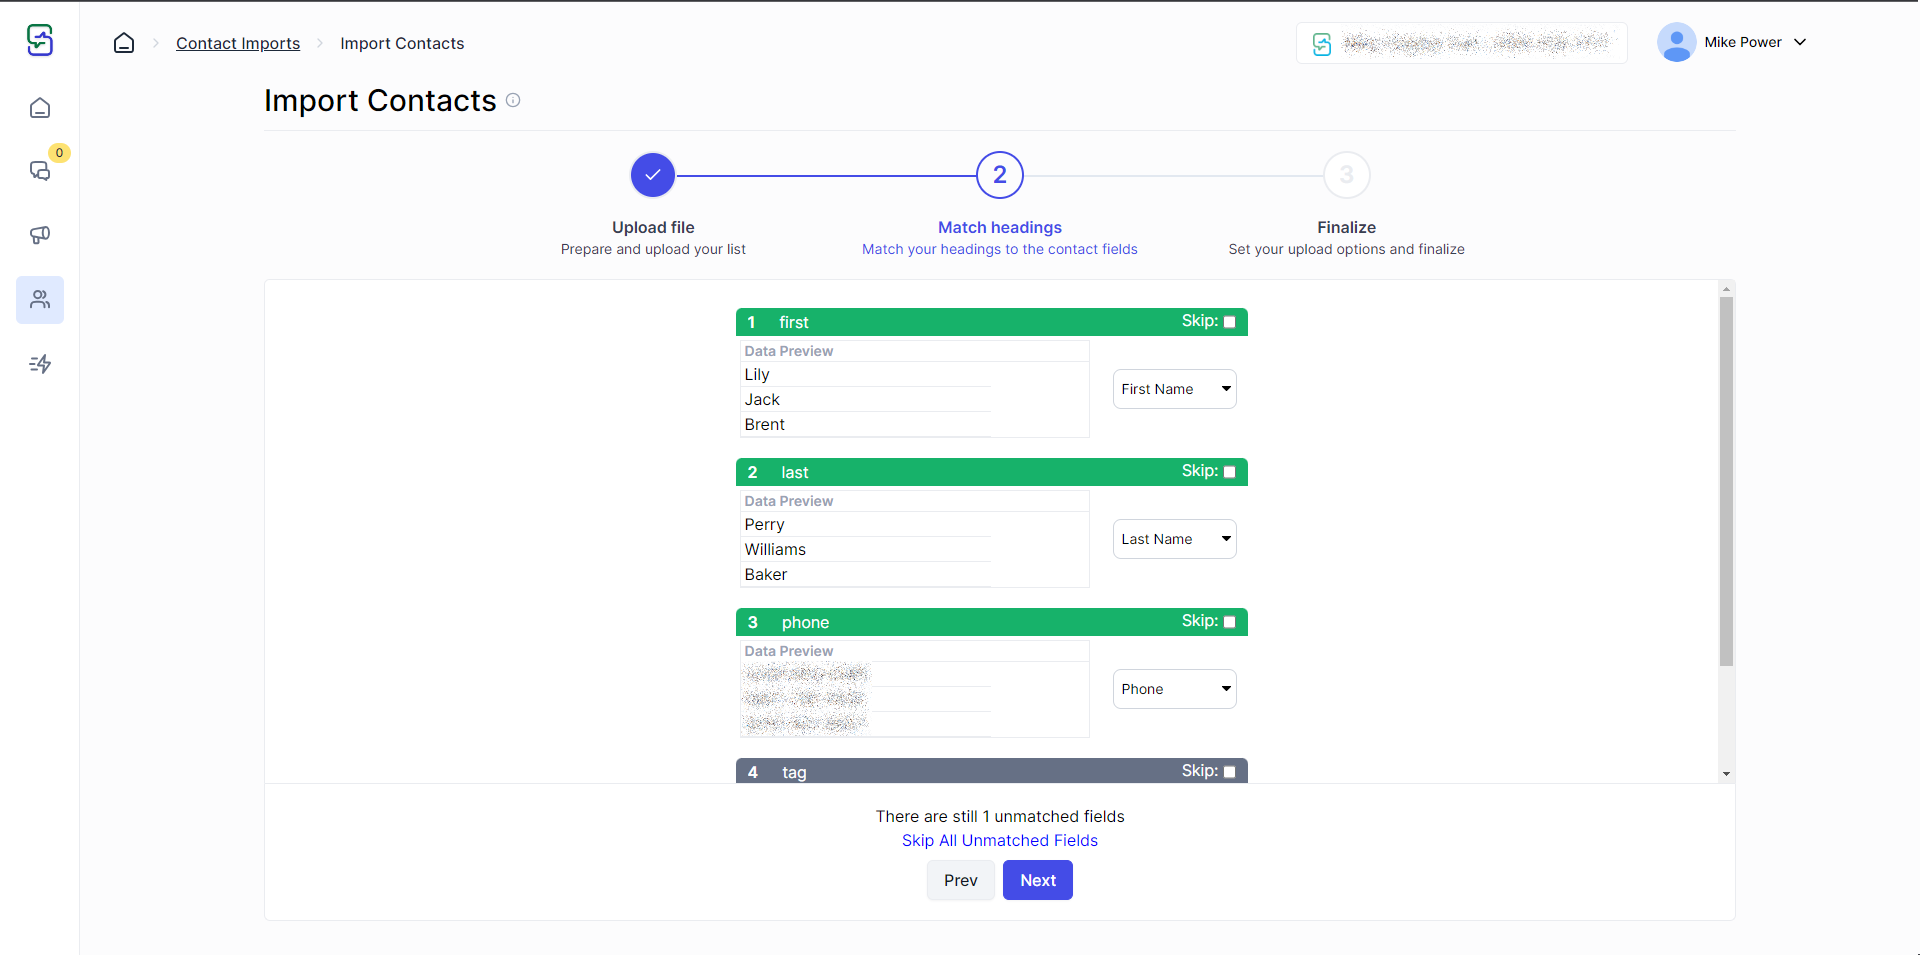Click the completed Upload file step circle
This screenshot has height=955, width=1920.
pos(653,175)
